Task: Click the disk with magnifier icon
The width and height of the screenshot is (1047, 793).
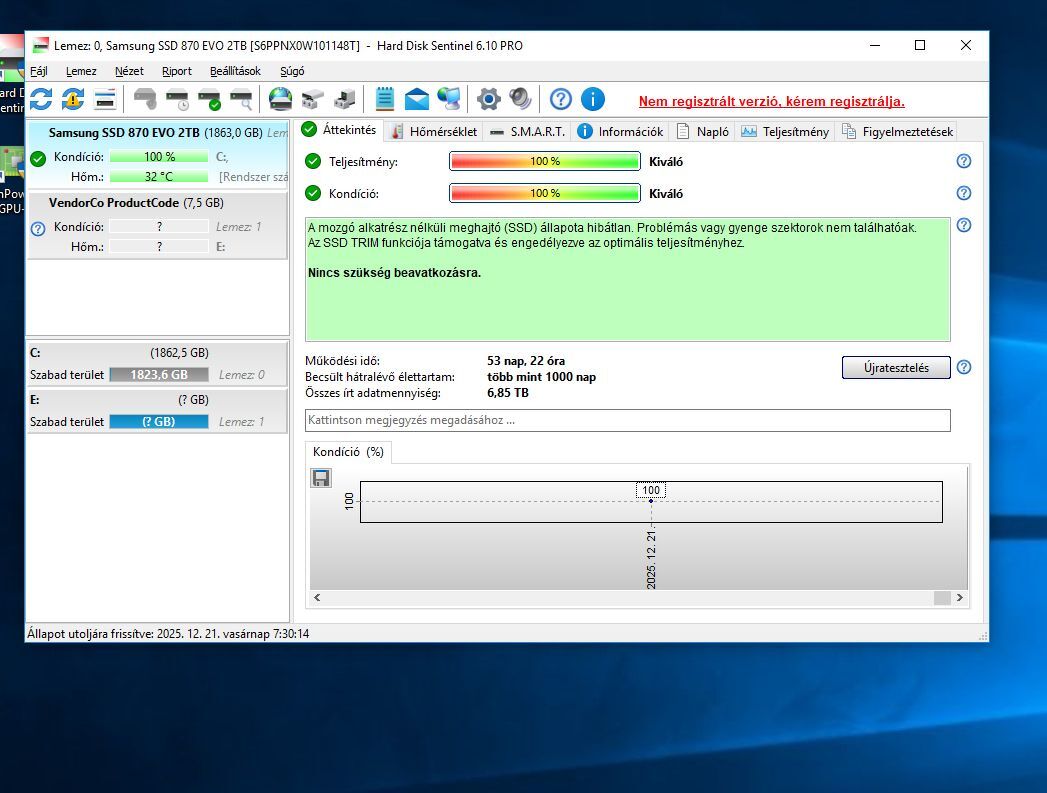Action: 241,99
